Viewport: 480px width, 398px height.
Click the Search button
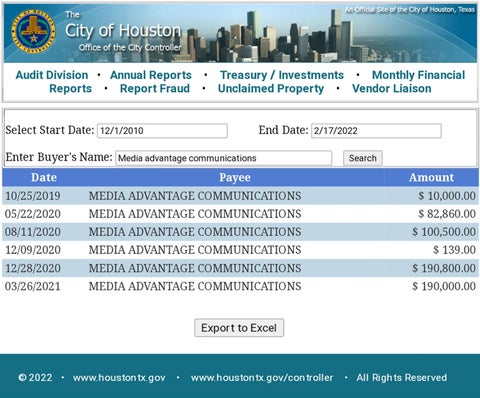pos(363,158)
